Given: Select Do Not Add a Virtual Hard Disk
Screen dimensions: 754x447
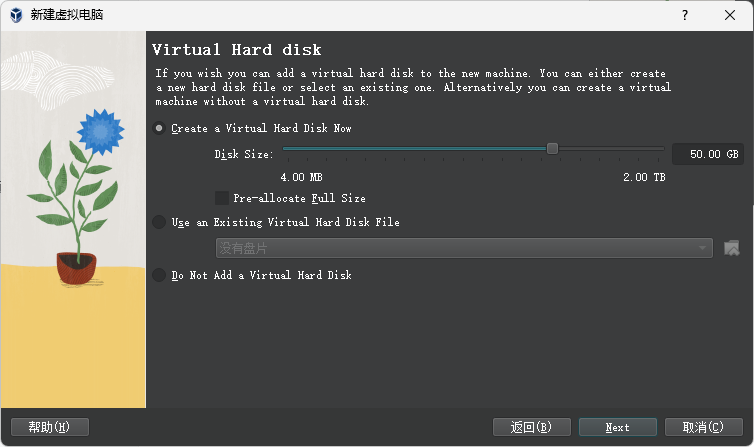Looking at the screenshot, I should 159,275.
